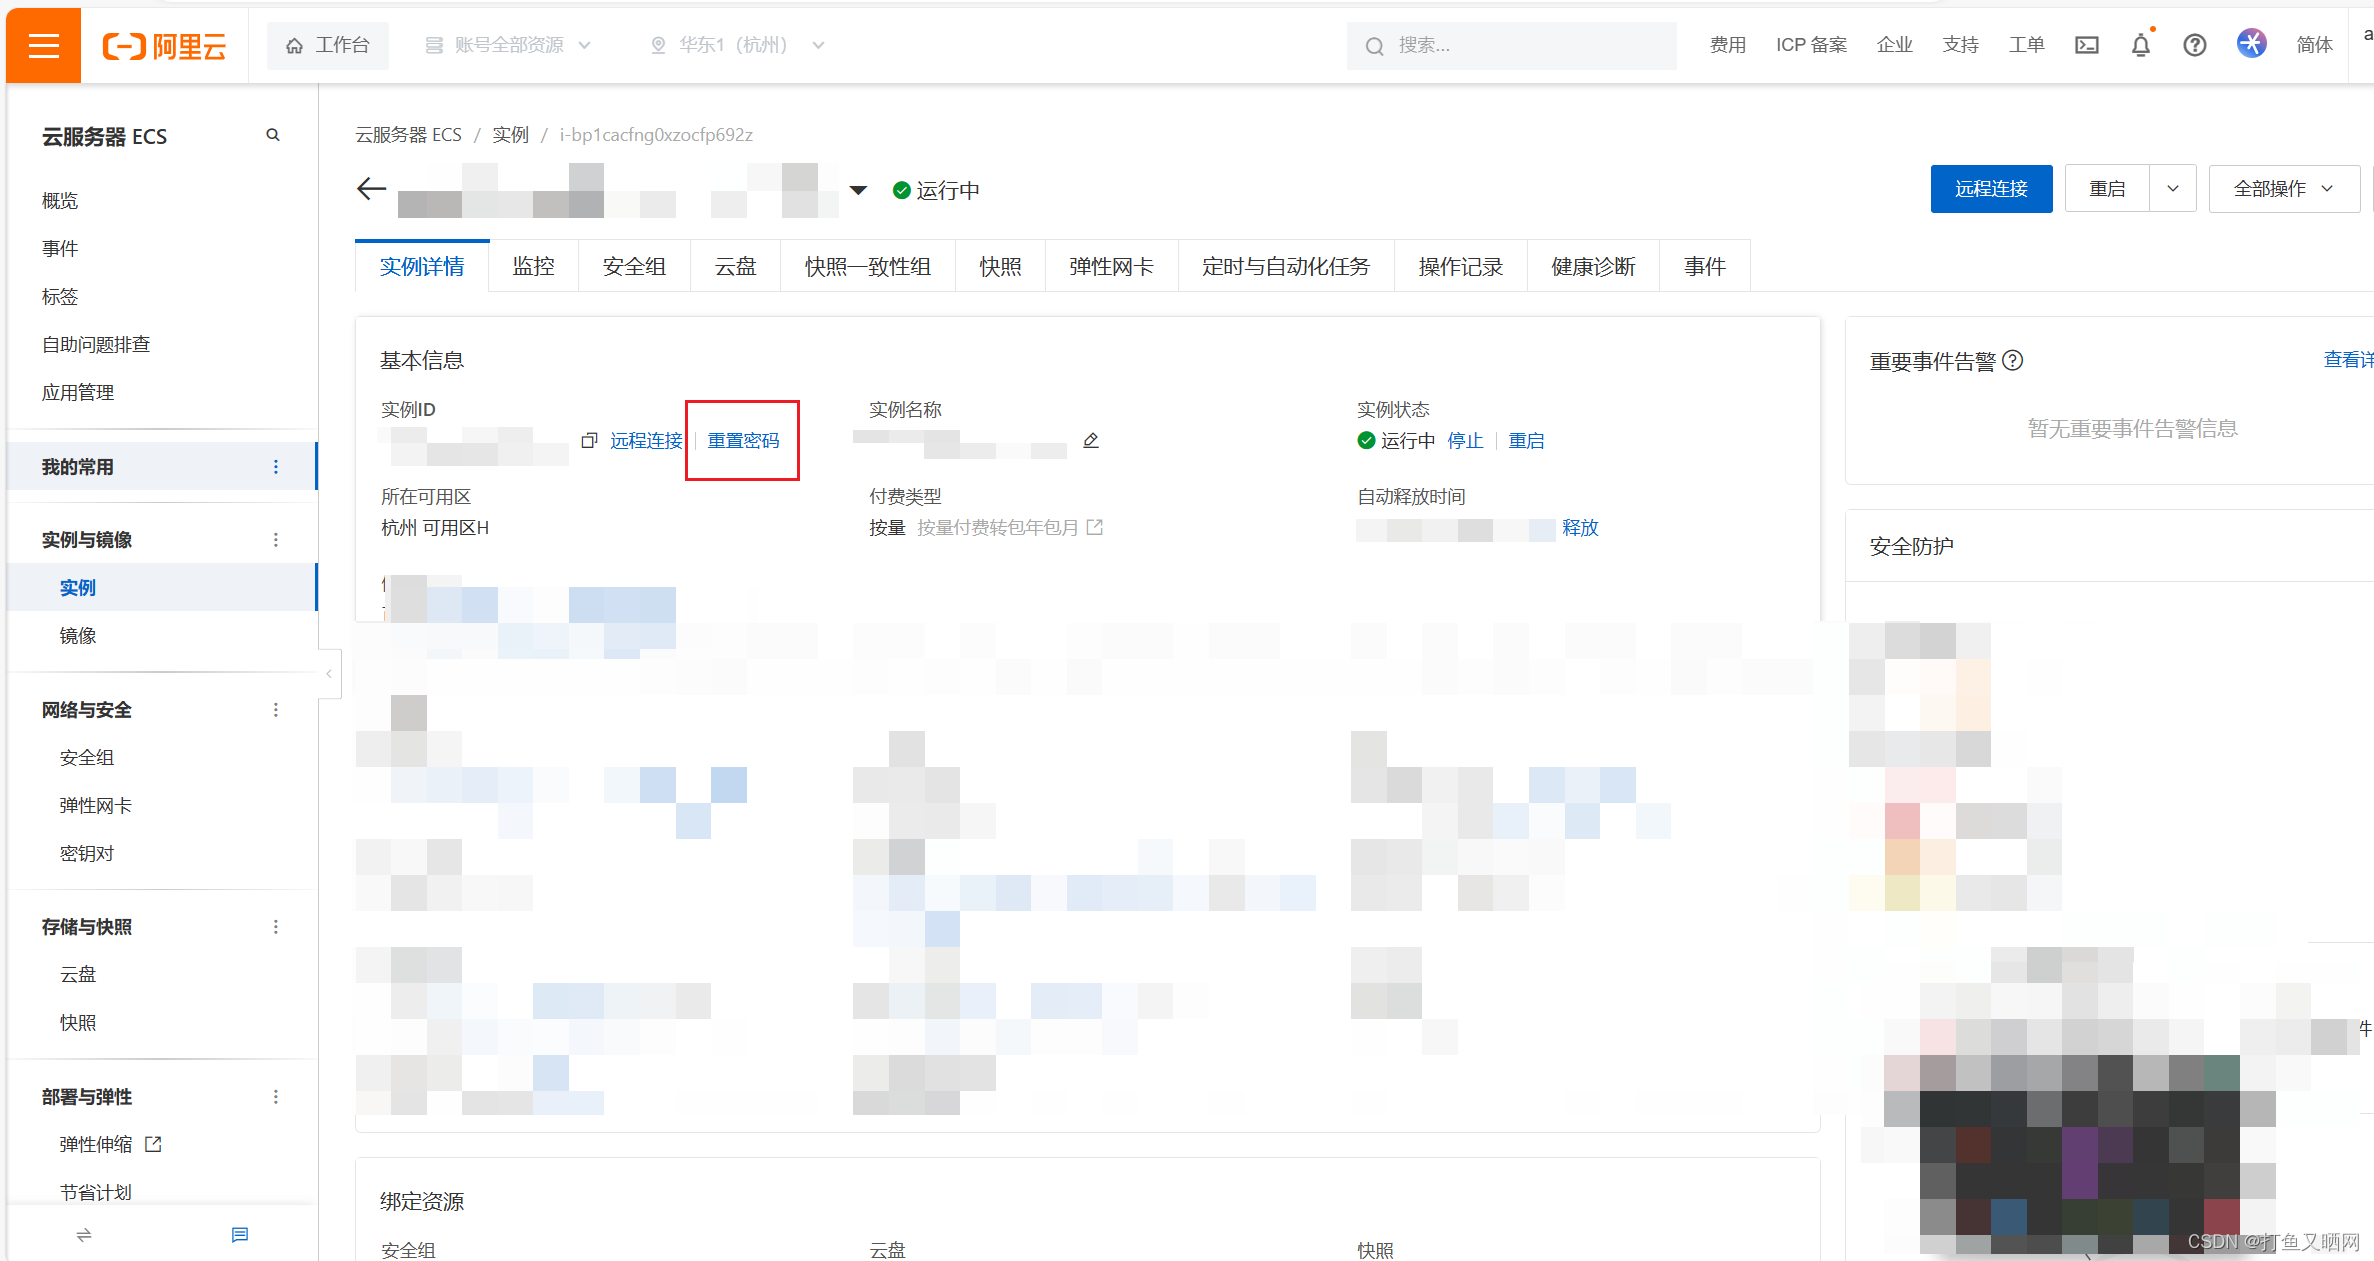Click the blue 远程连接 button
Viewport: 2374px width, 1261px height.
click(x=1990, y=189)
